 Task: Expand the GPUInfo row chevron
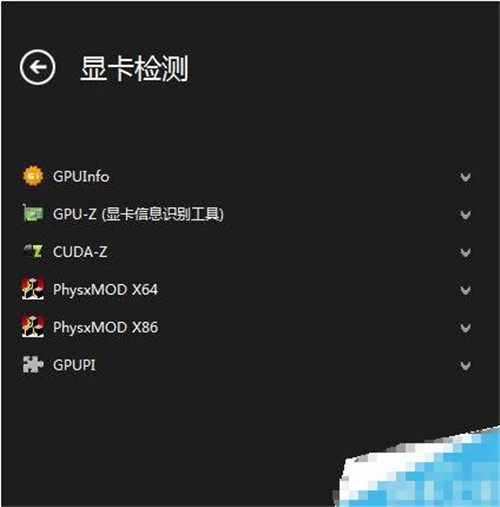tap(465, 177)
